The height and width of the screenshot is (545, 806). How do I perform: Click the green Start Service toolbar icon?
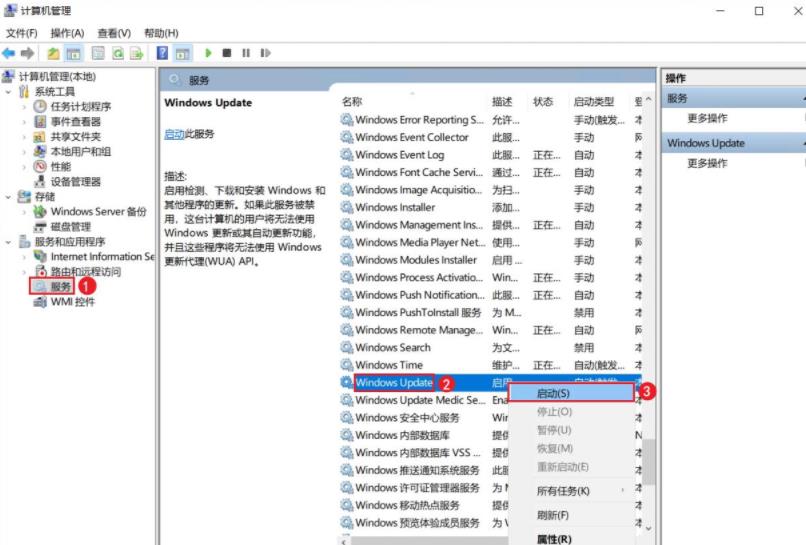click(x=208, y=53)
